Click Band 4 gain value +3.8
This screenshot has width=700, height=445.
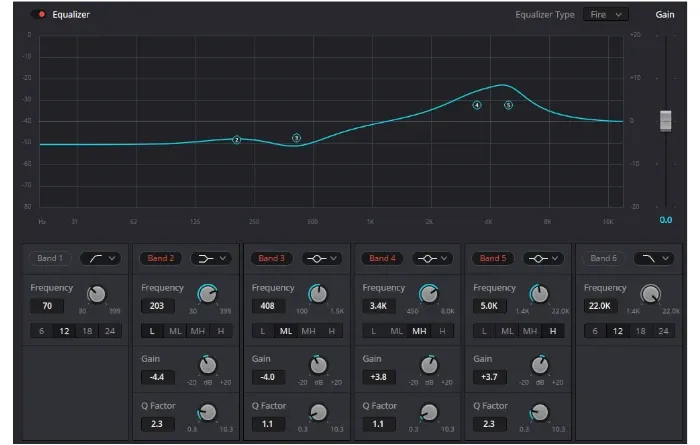[379, 377]
